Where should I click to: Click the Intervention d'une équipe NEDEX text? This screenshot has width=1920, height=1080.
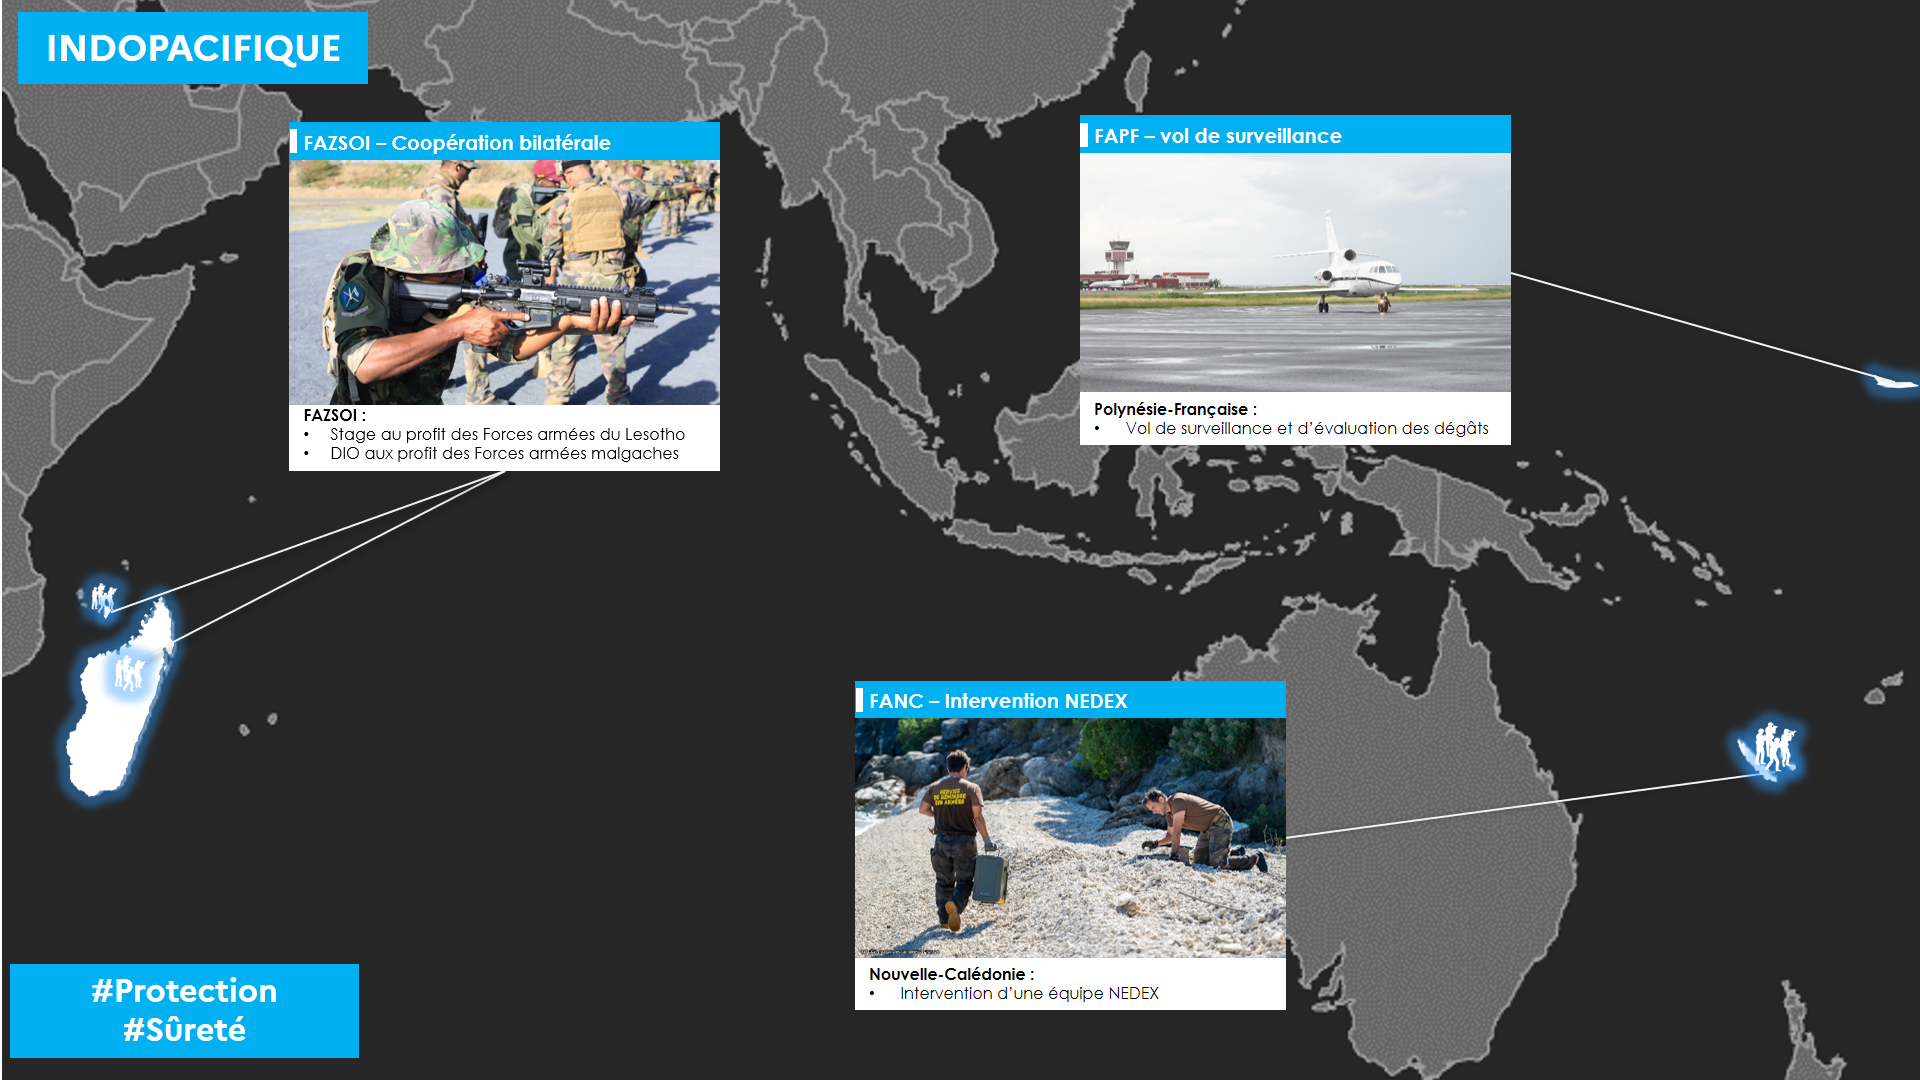pos(1029,993)
